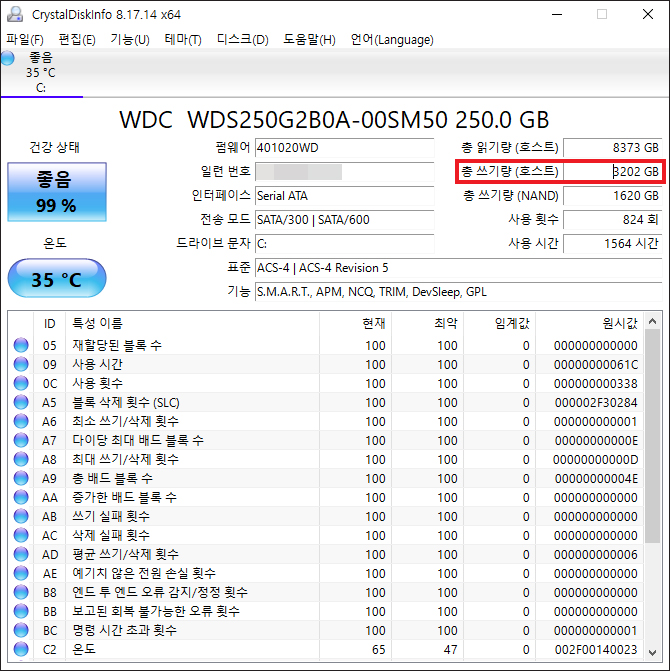Click the 특성 이름 column header
The width and height of the screenshot is (670, 671).
[192, 323]
